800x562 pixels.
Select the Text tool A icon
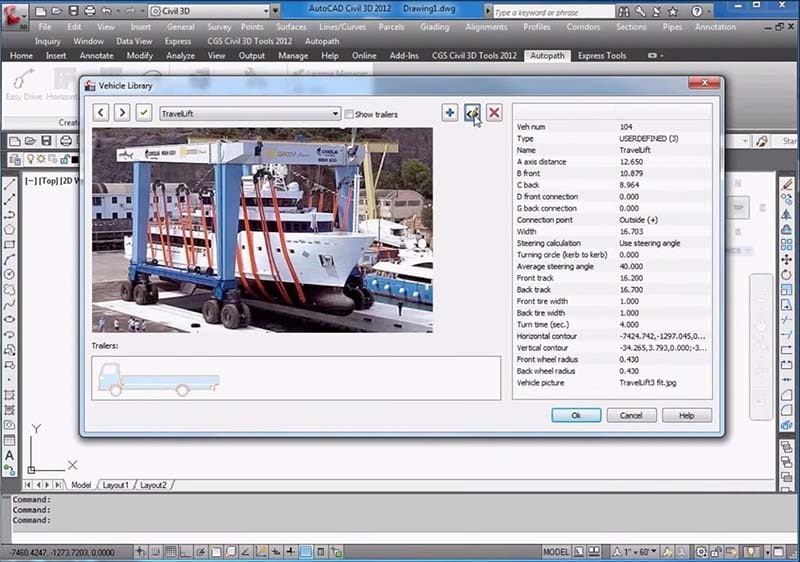coord(9,455)
